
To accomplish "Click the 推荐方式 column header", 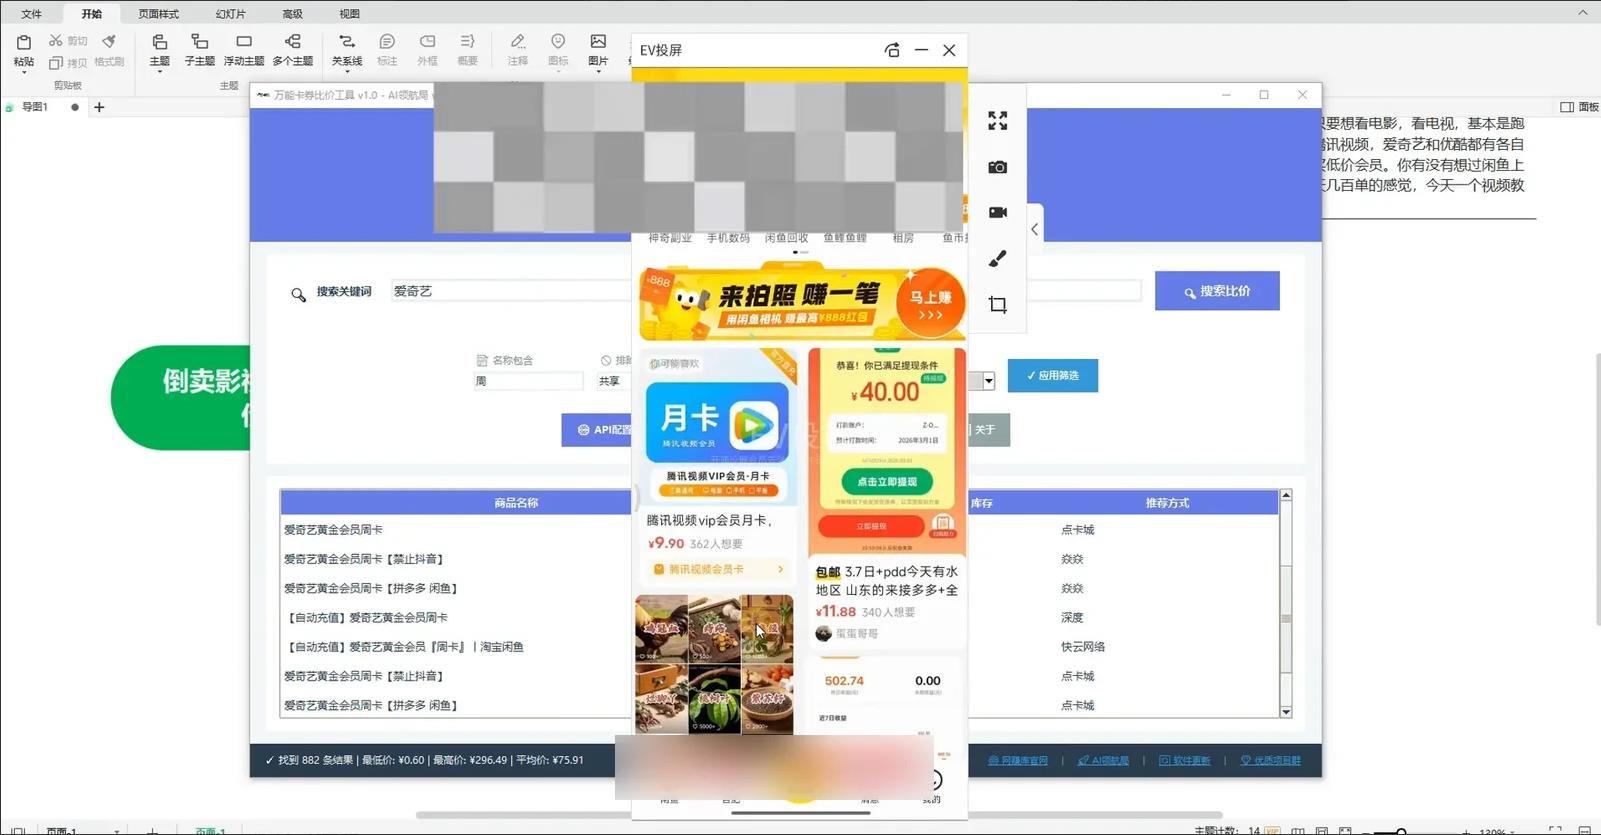I will [x=1167, y=503].
